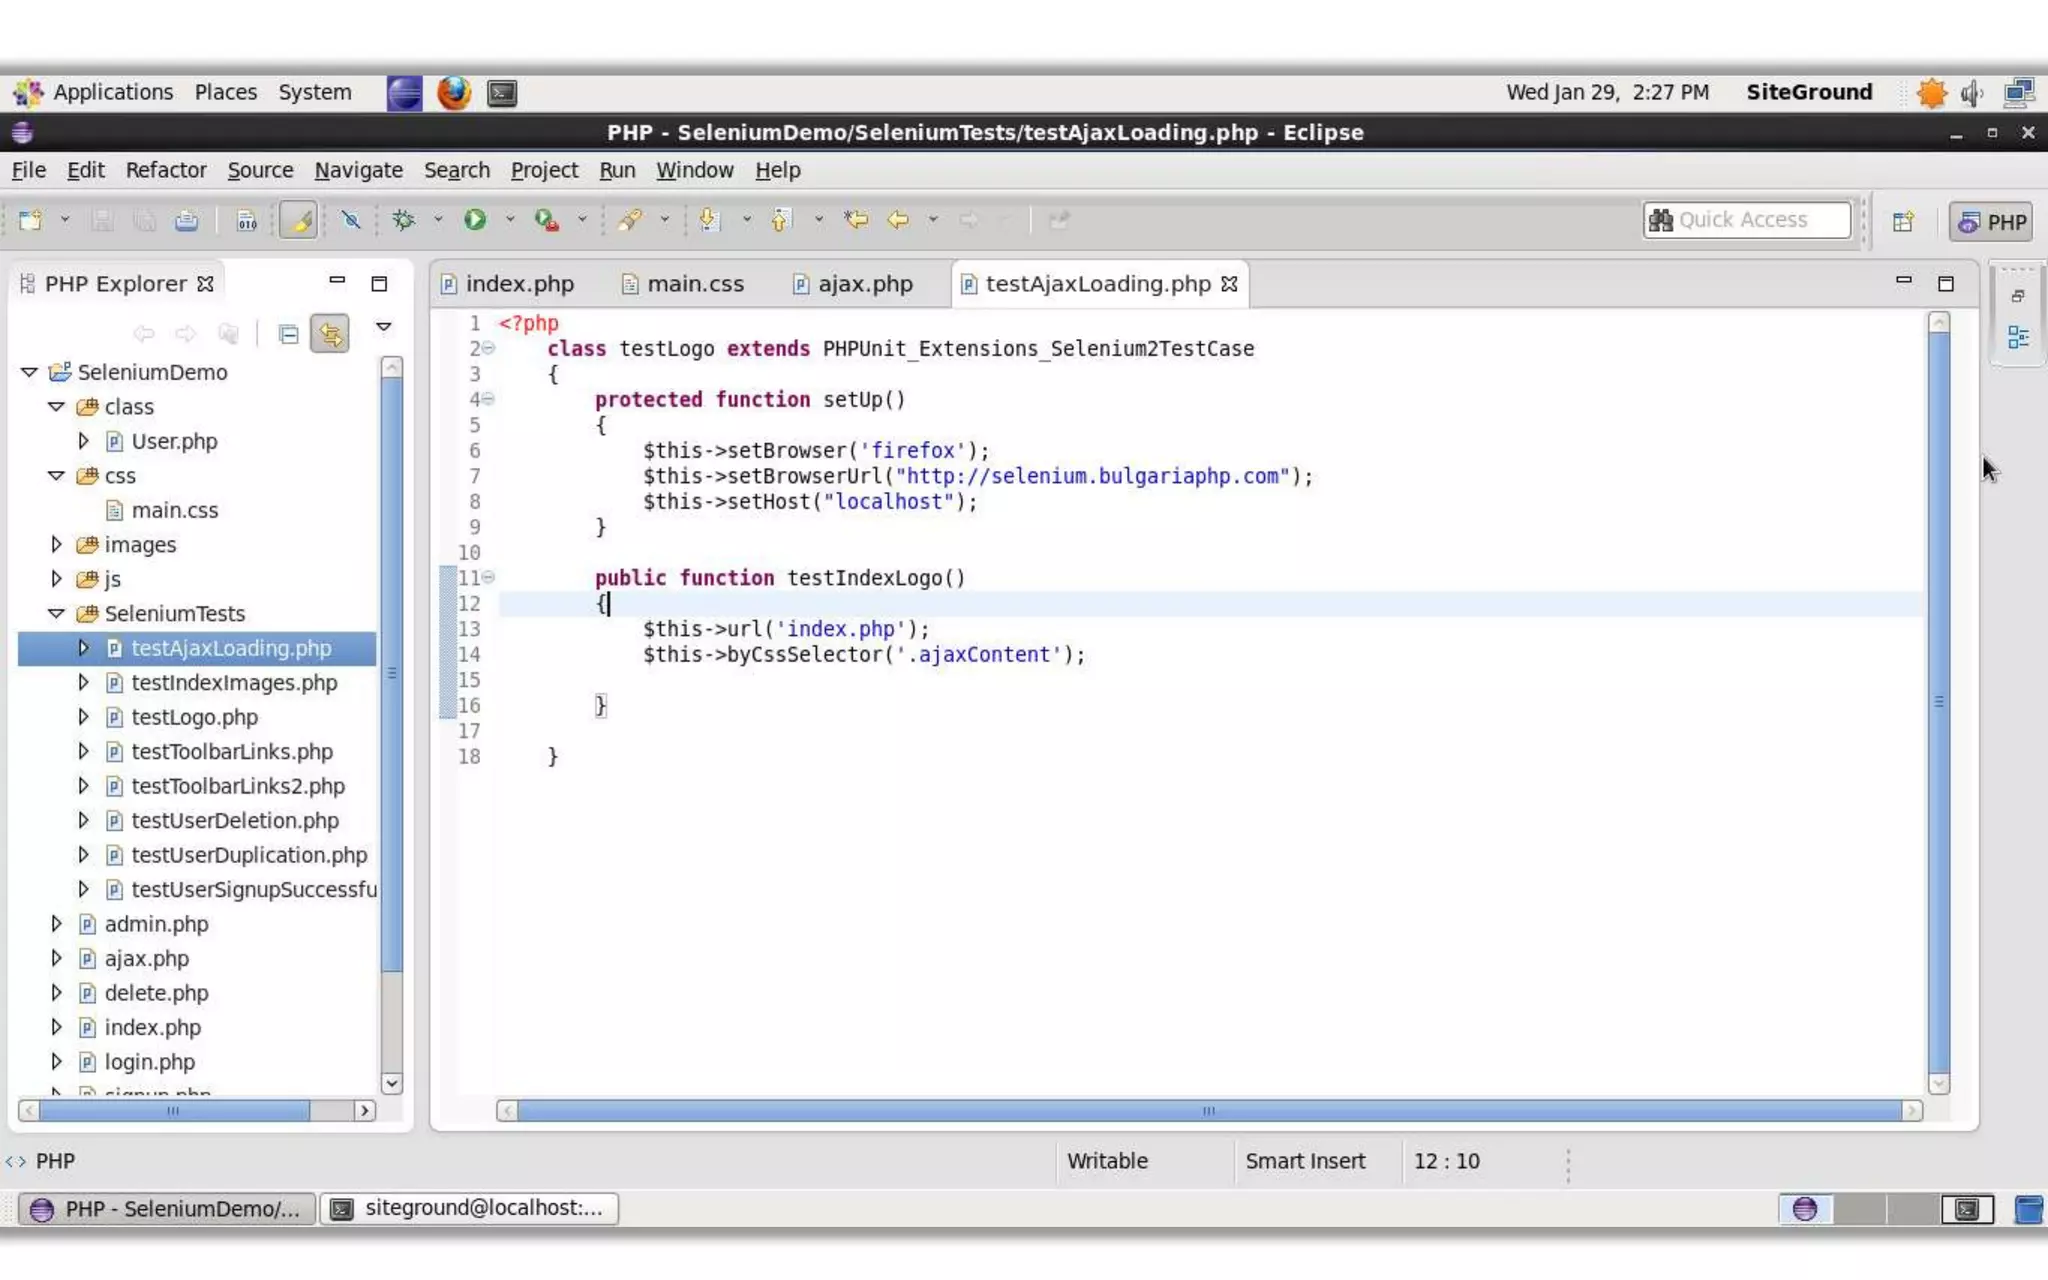This screenshot has height=1280, width=2048.
Task: Click the Debug bug icon
Action: (404, 220)
